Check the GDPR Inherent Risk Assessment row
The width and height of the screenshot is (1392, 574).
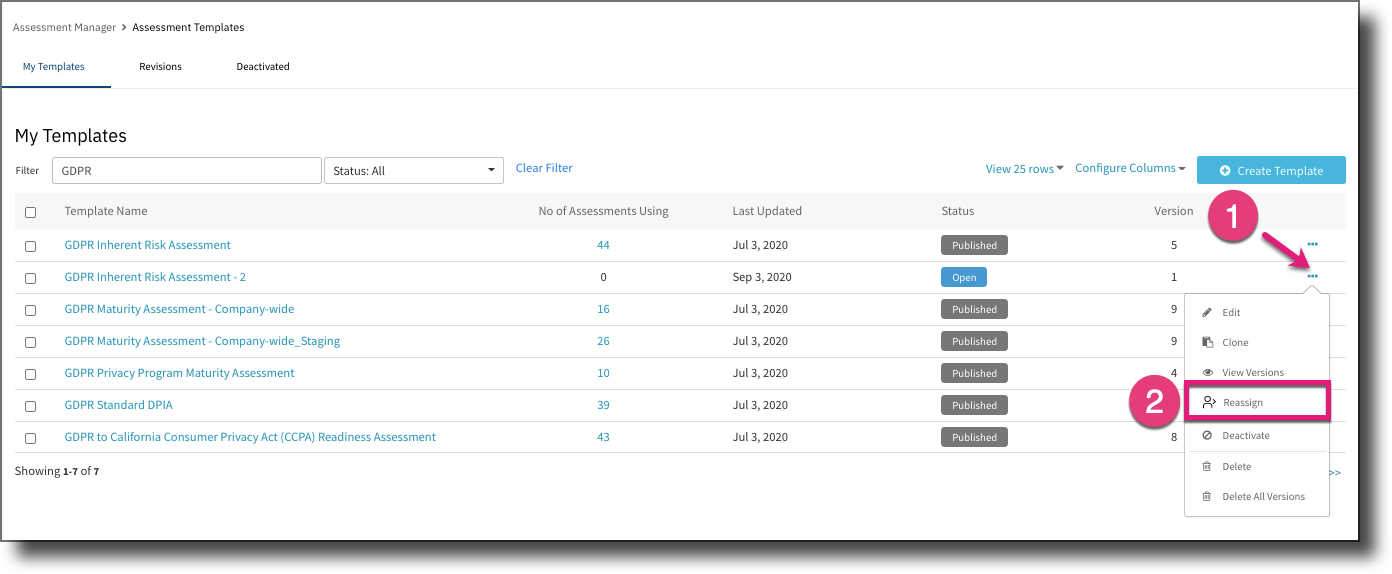point(30,246)
